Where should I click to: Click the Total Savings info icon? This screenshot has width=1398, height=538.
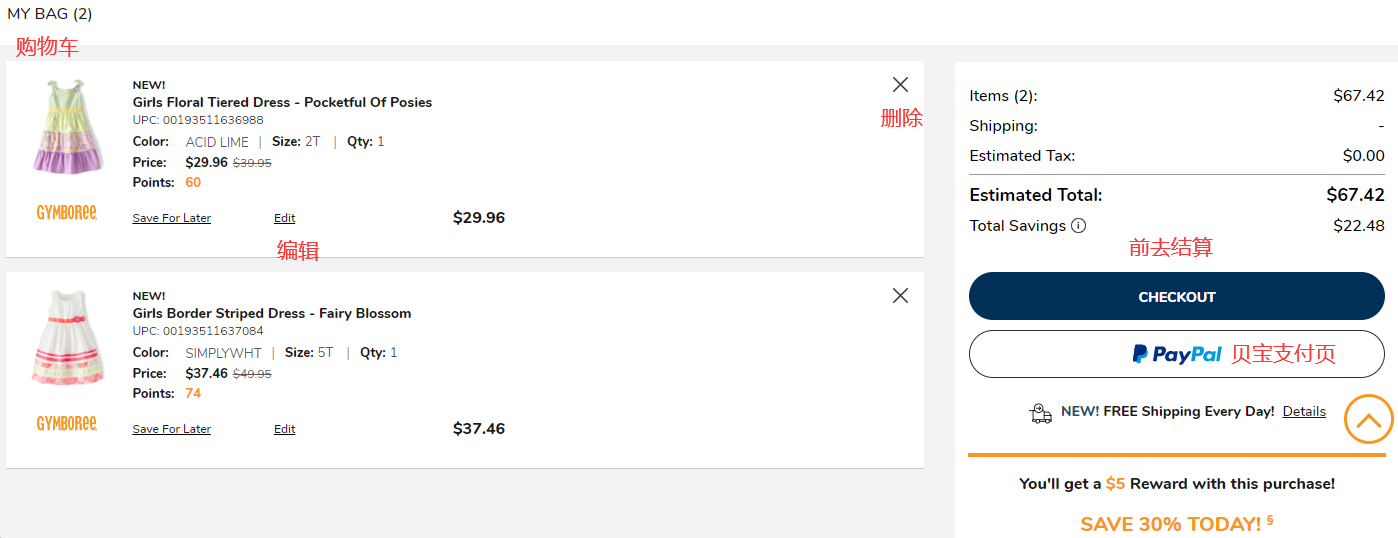point(1078,226)
